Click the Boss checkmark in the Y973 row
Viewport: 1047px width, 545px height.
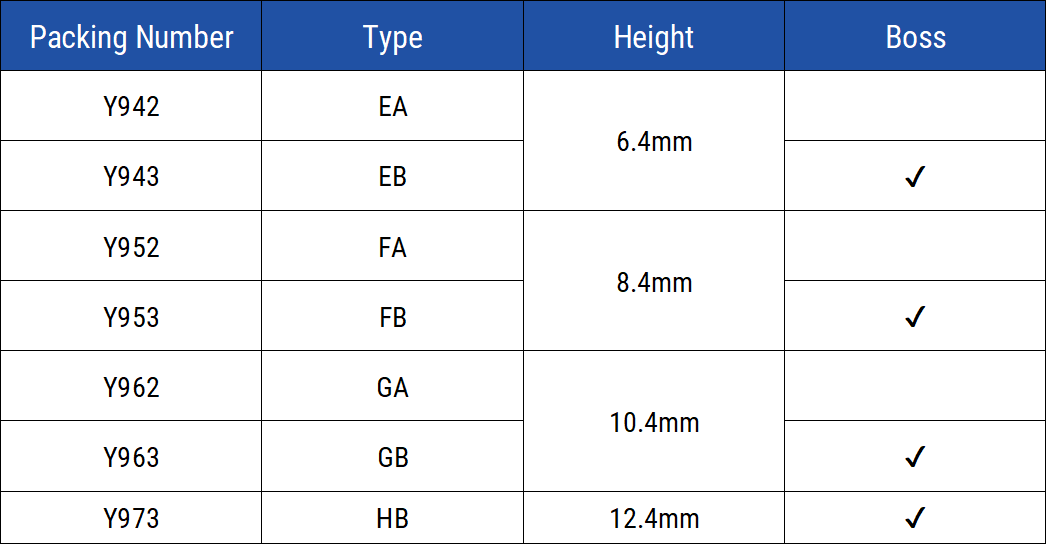click(914, 518)
